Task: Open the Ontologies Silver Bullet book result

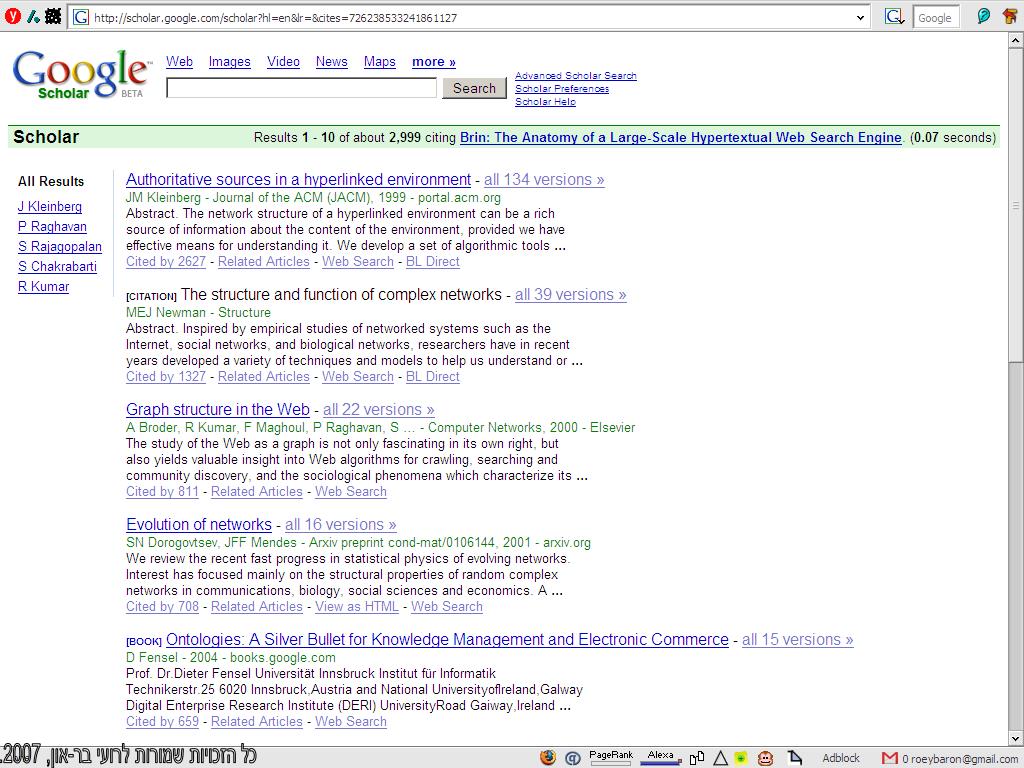Action: [447, 639]
